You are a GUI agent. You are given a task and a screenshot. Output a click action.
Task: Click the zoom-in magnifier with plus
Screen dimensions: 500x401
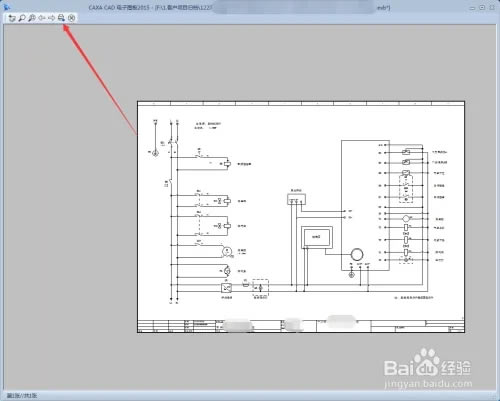point(32,18)
